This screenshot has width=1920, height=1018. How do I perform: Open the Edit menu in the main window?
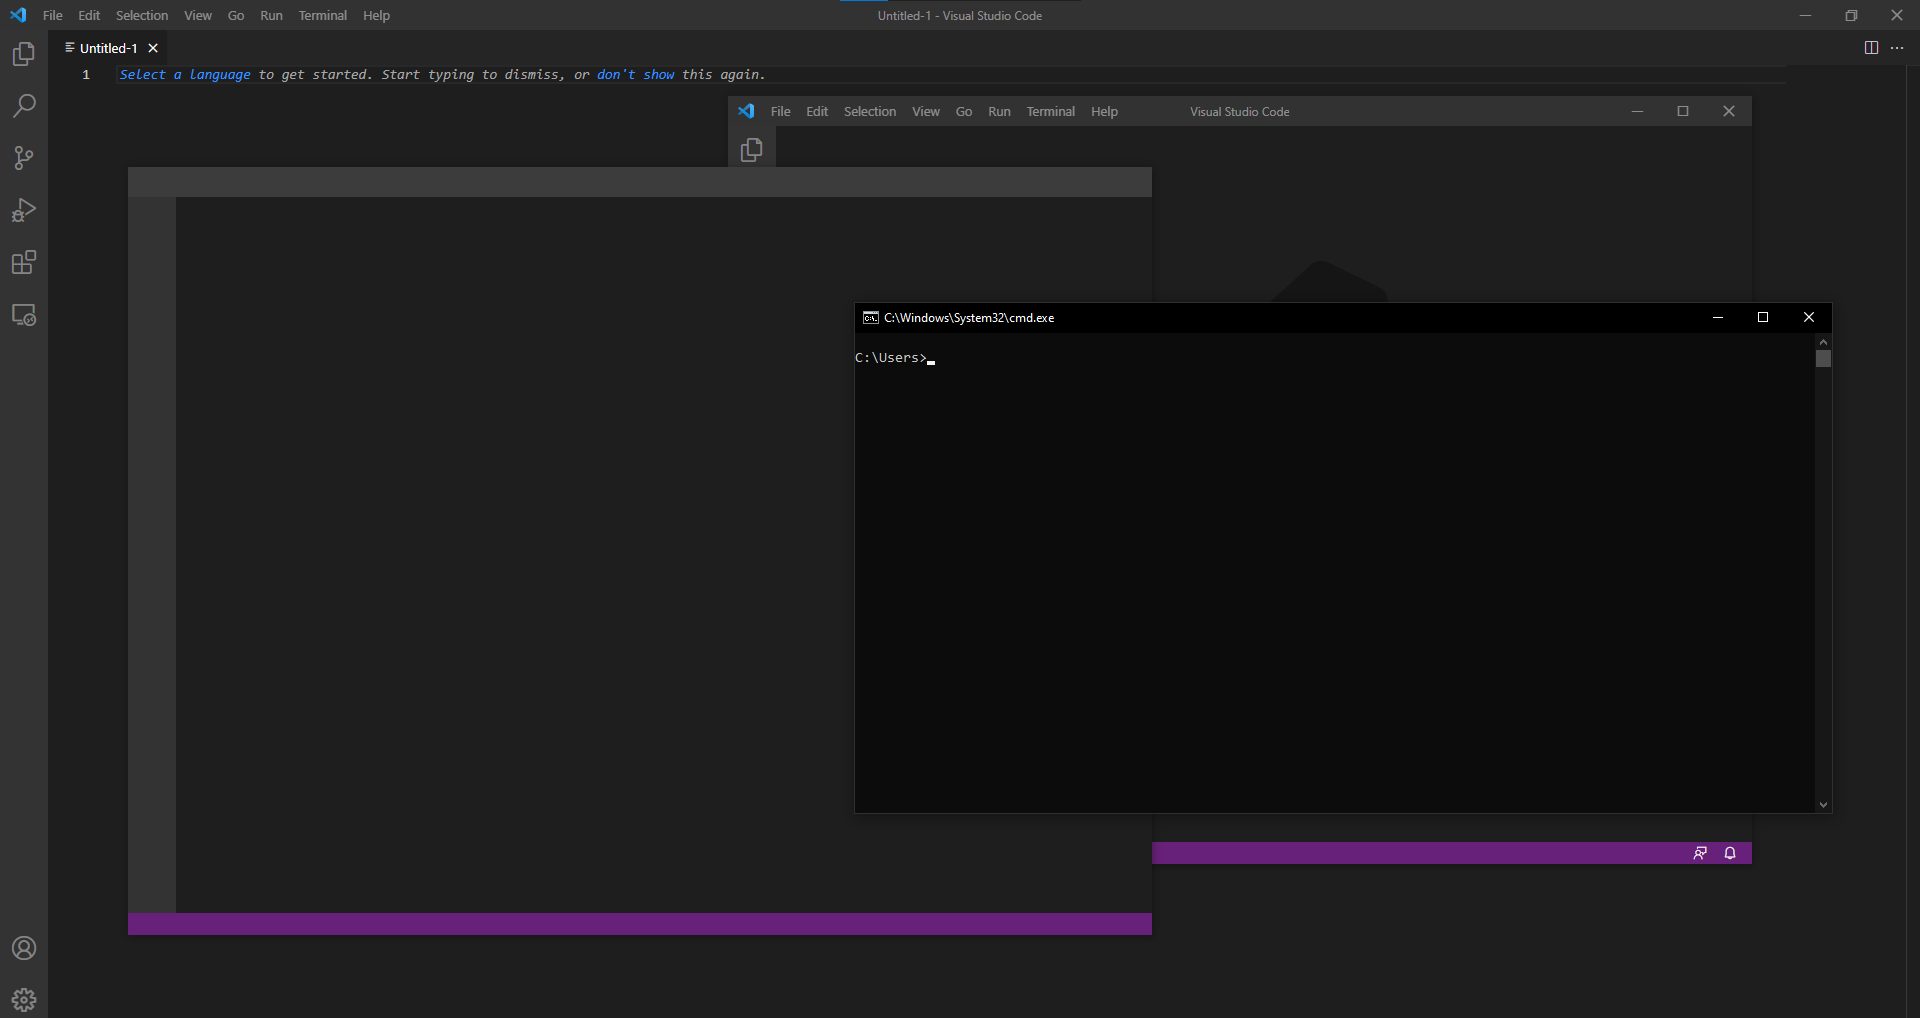click(x=89, y=15)
